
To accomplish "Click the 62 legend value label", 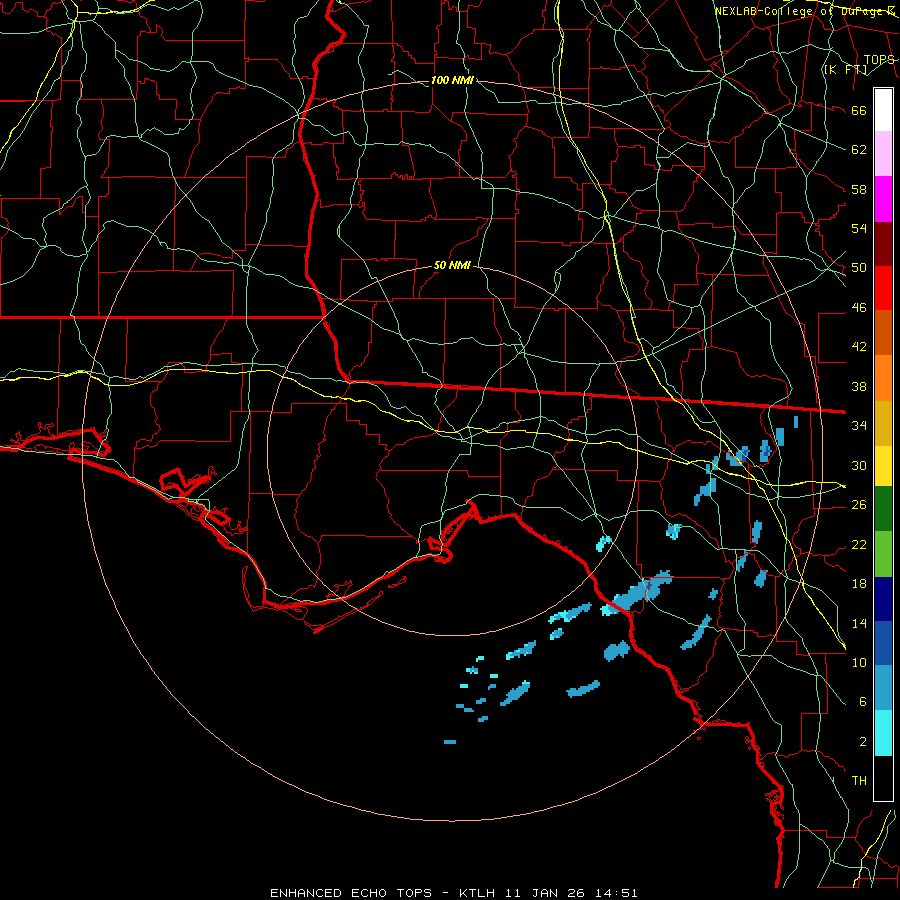I will click(x=859, y=149).
